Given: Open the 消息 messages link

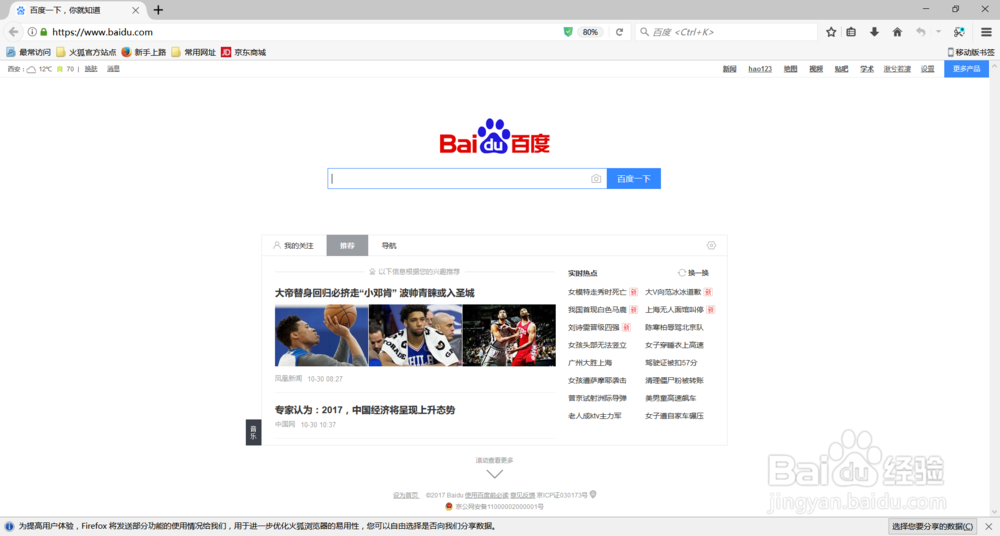Looking at the screenshot, I should 114,69.
